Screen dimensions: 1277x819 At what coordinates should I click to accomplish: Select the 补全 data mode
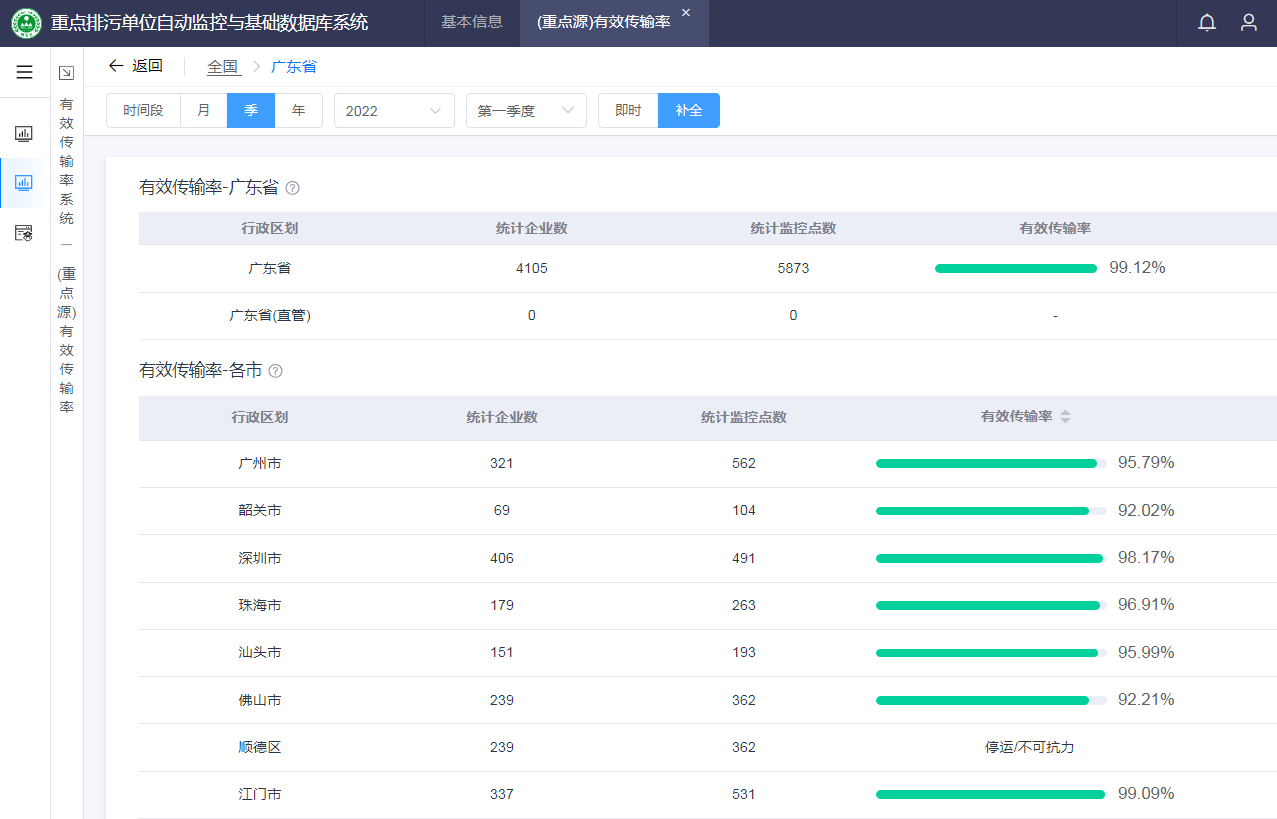(689, 110)
